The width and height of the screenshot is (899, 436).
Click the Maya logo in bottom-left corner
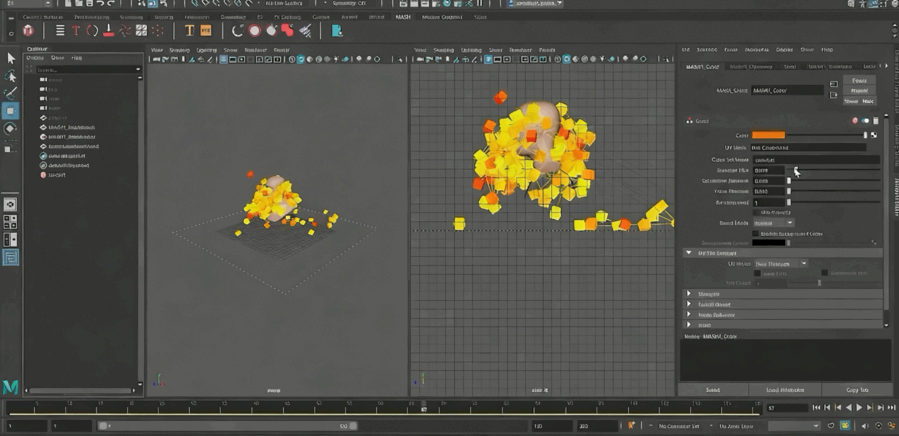point(11,386)
